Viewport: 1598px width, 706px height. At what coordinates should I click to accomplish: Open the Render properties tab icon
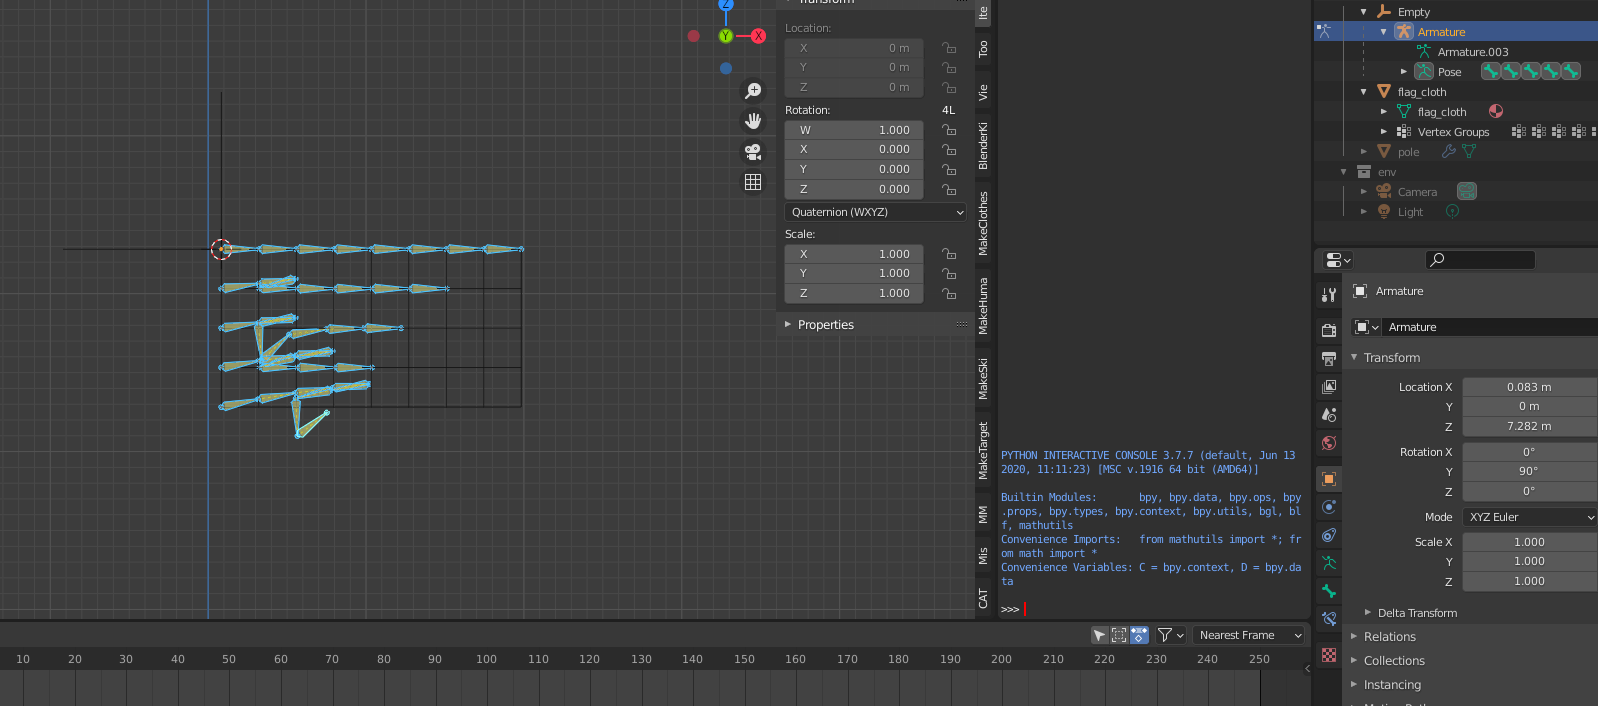pos(1329,330)
